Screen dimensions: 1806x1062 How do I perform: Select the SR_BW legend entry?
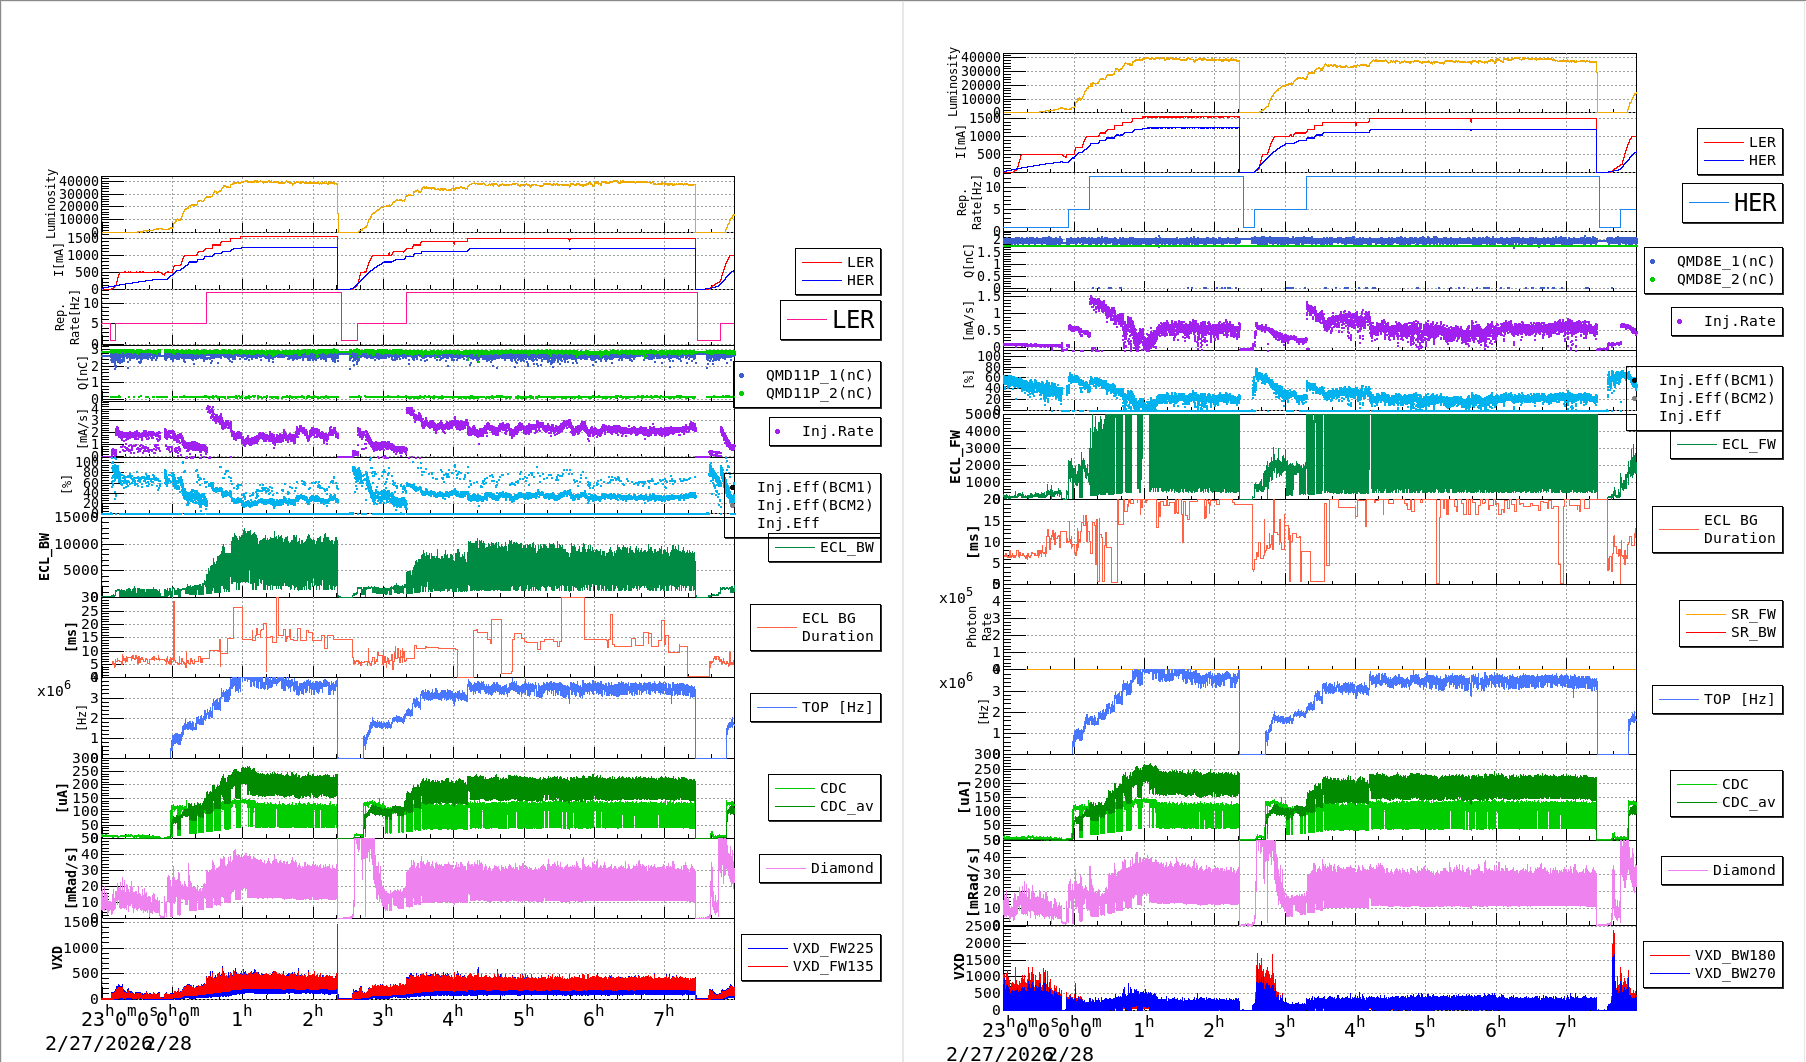pos(1753,632)
